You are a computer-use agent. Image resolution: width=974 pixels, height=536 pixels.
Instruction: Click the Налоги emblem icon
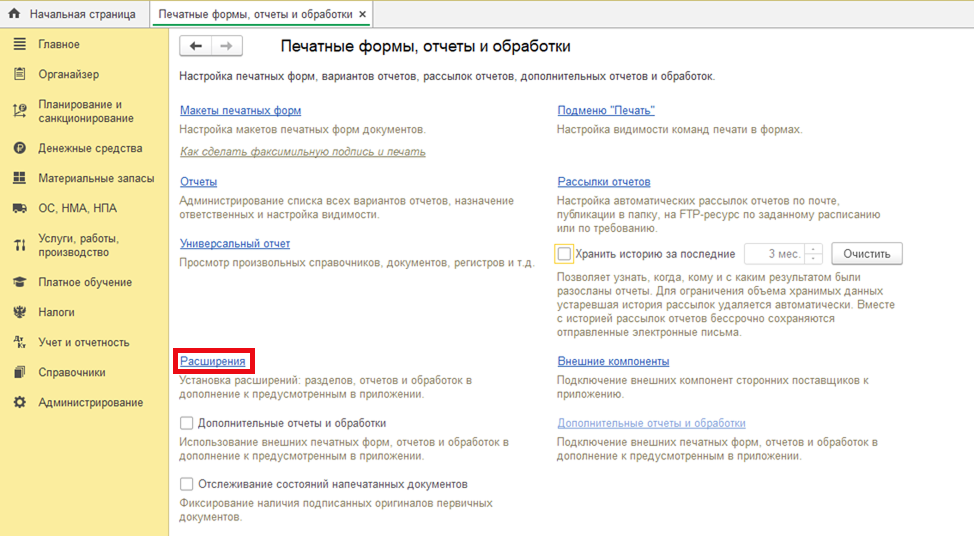20,312
